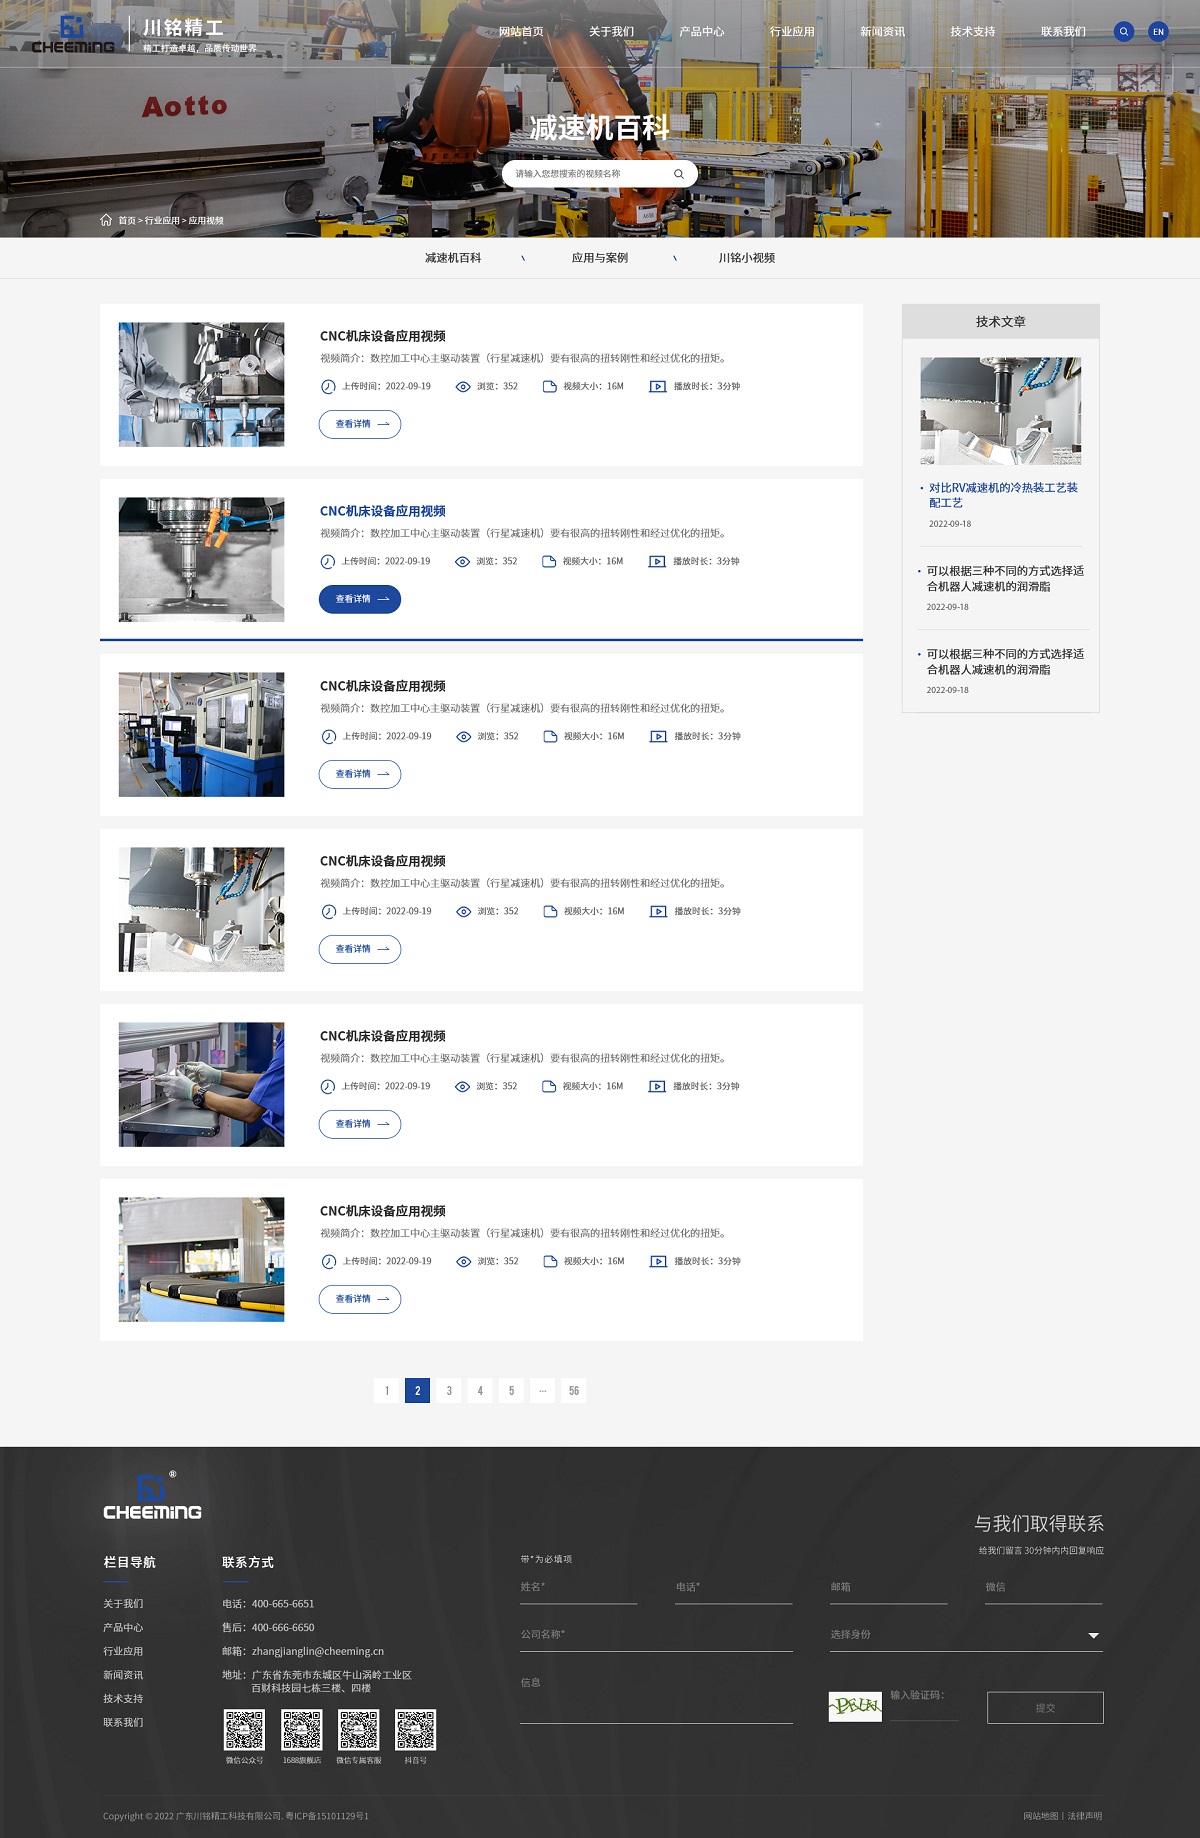Click the filled blue 查看详情 button
The height and width of the screenshot is (1838, 1200).
(360, 599)
